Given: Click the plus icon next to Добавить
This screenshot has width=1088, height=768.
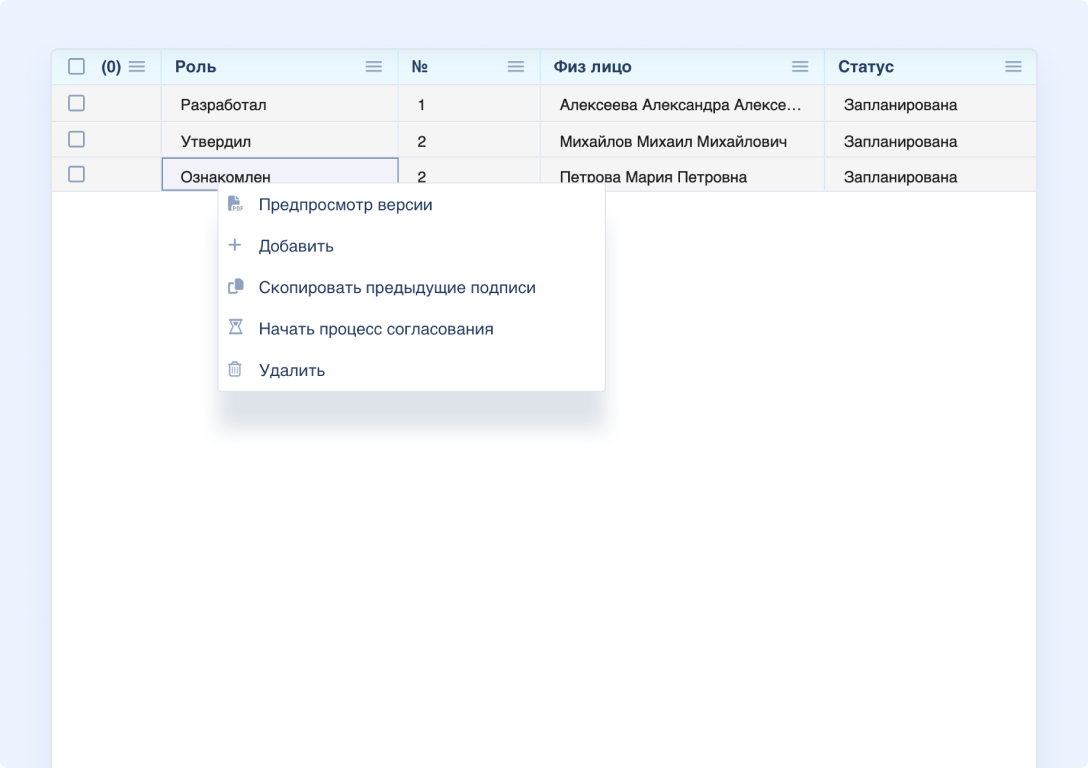Looking at the screenshot, I should coord(236,246).
